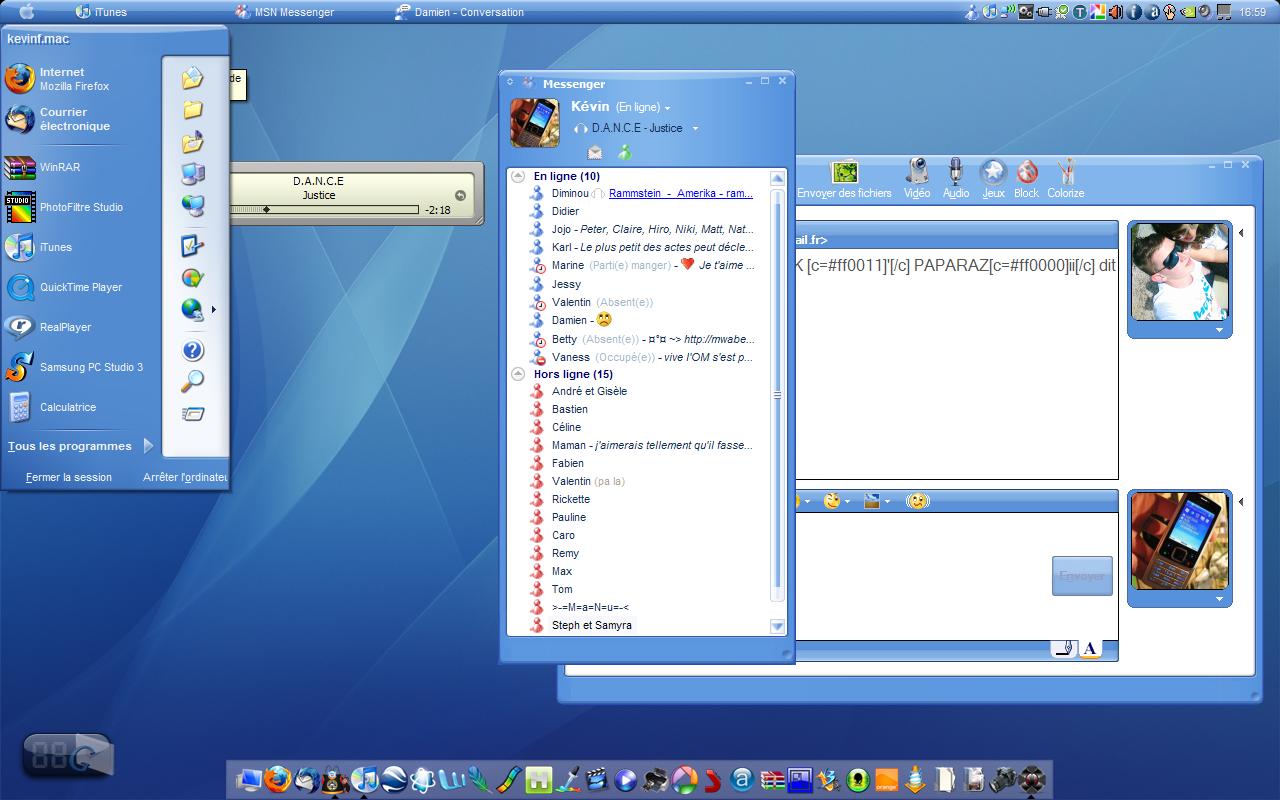Click the Vidéo webcam icon in conversation toolbar
This screenshot has width=1280, height=800.
pos(917,172)
